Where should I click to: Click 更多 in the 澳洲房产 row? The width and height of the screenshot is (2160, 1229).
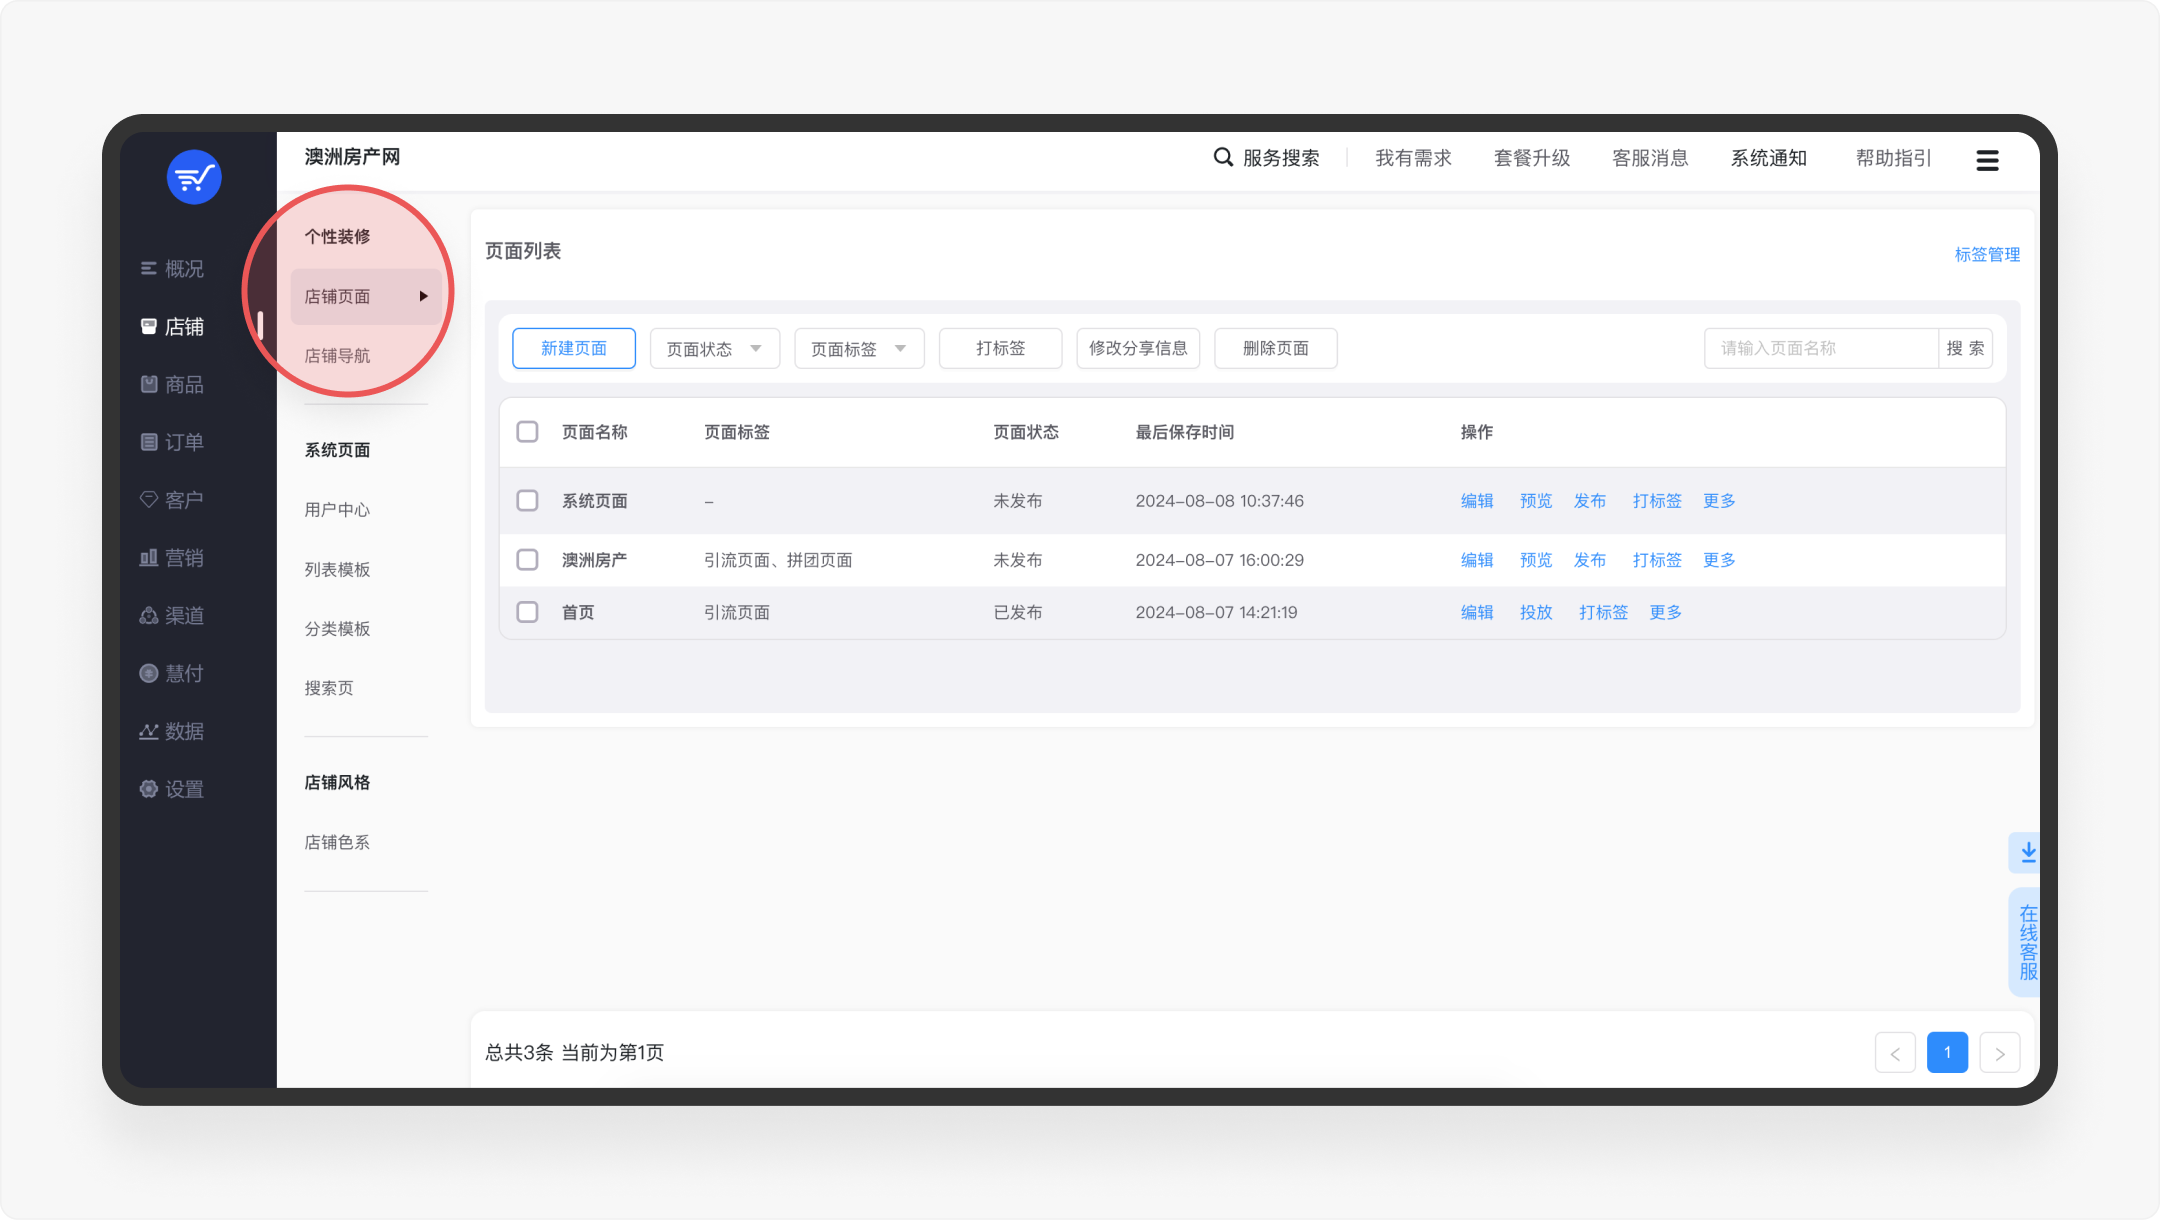point(1719,559)
